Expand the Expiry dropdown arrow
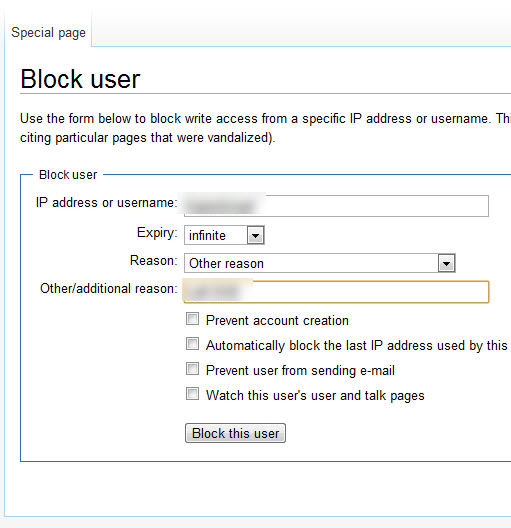Image resolution: width=511 pixels, height=528 pixels. [x=256, y=235]
